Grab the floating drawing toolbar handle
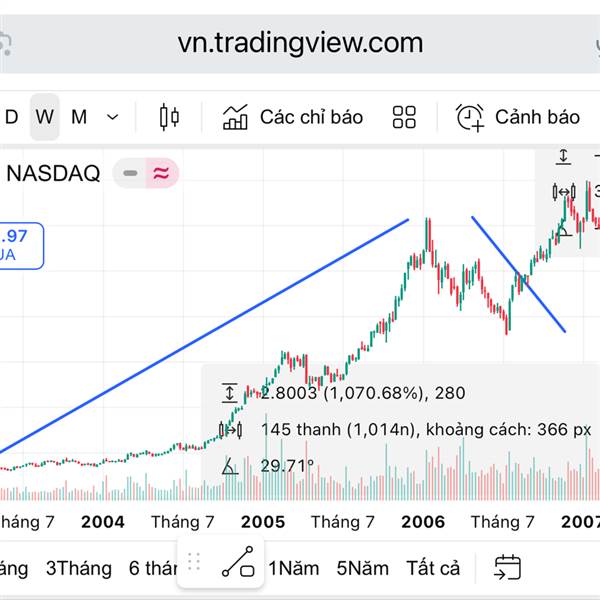Image resolution: width=600 pixels, height=600 pixels. point(194,563)
